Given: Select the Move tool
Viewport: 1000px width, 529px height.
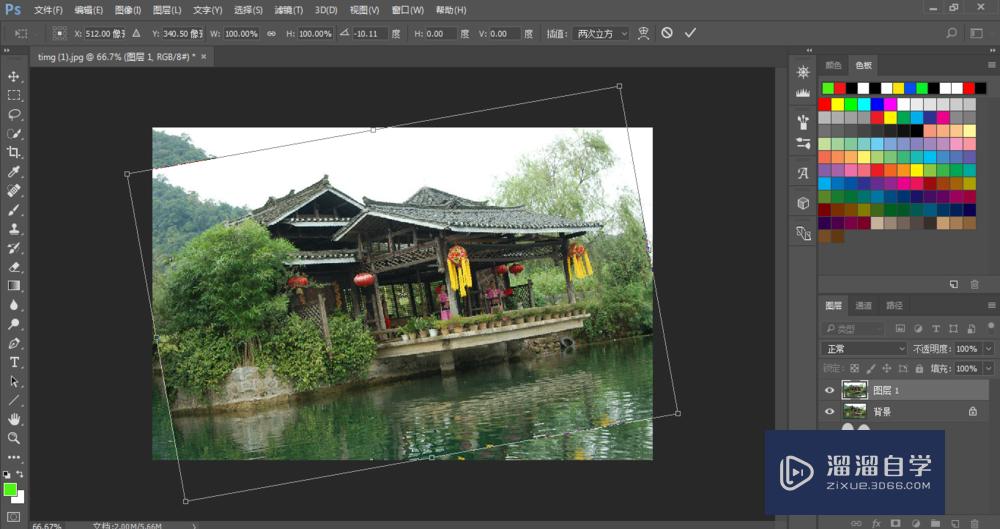Looking at the screenshot, I should [14, 77].
